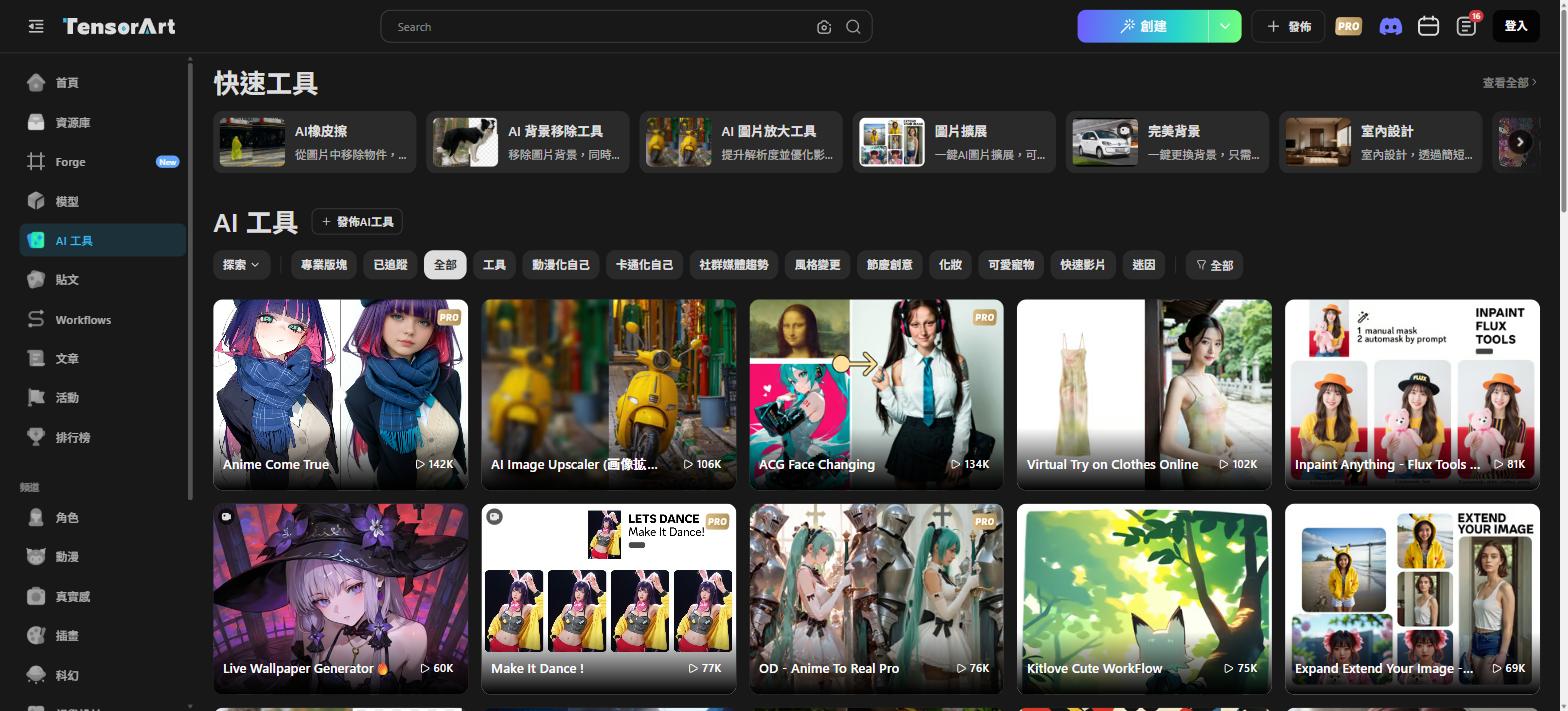Screen dimensions: 1568x711
Task: Select 真實感 realistic channel icon
Action: click(36, 596)
